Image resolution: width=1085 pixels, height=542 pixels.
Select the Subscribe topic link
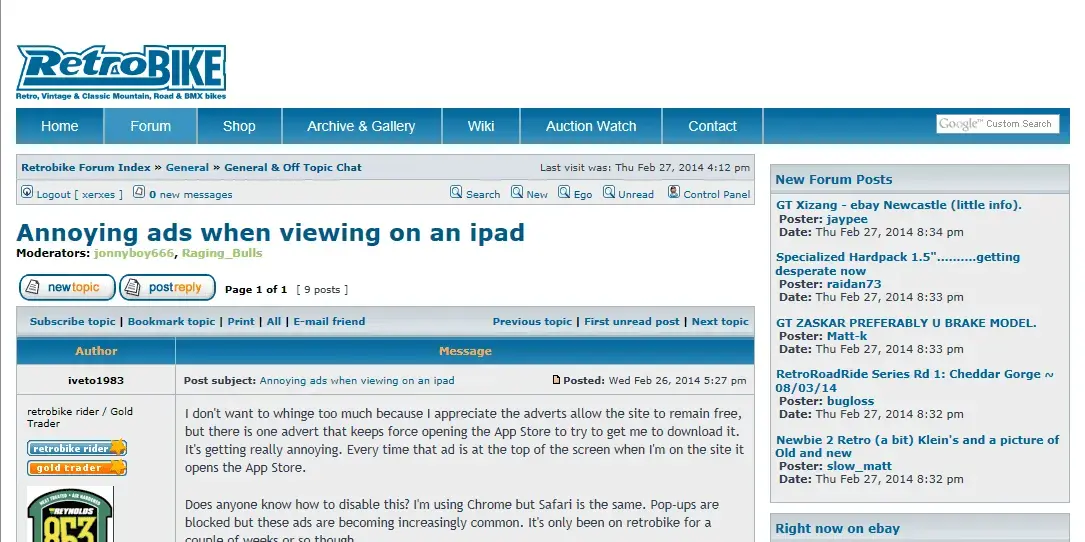coord(73,321)
